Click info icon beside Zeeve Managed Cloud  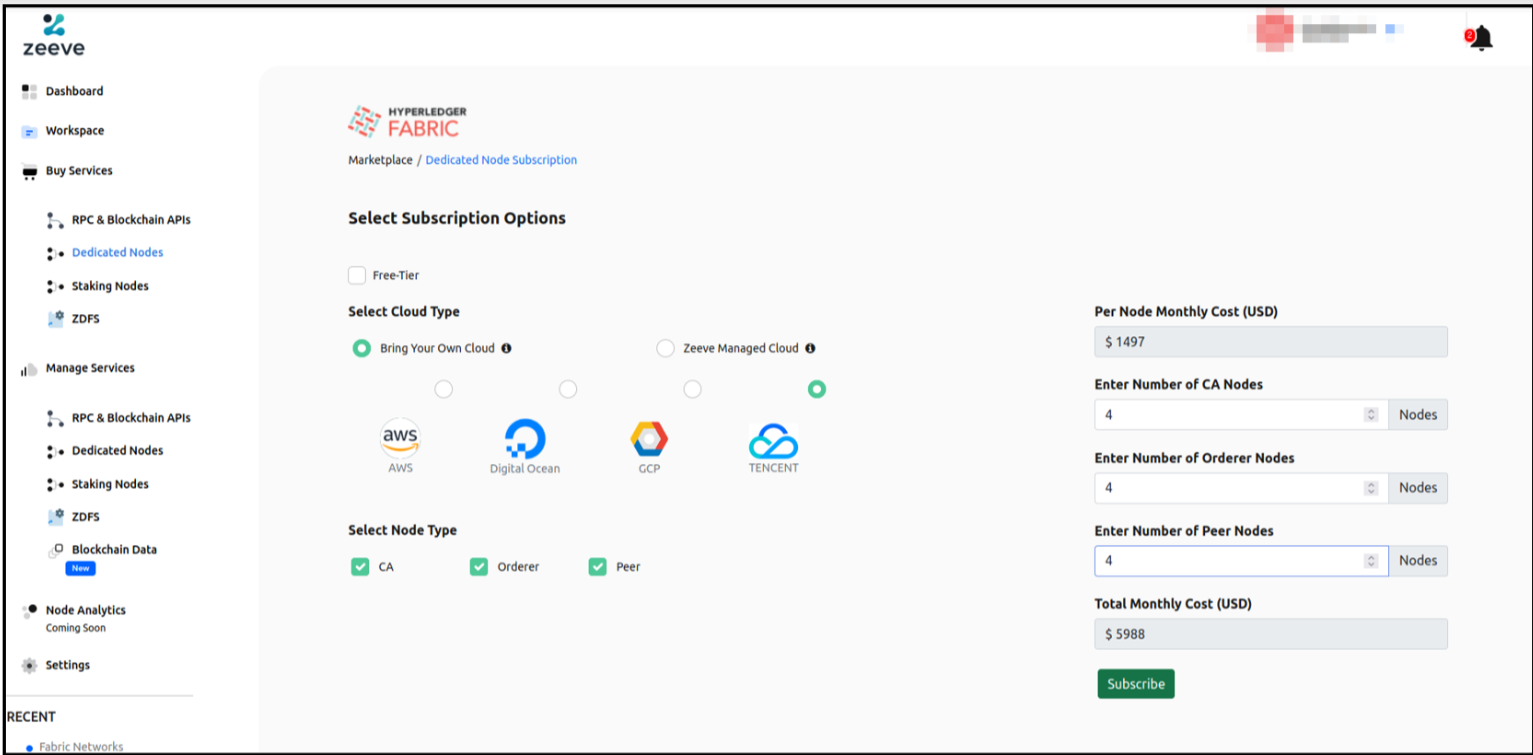pyautogui.click(x=810, y=349)
